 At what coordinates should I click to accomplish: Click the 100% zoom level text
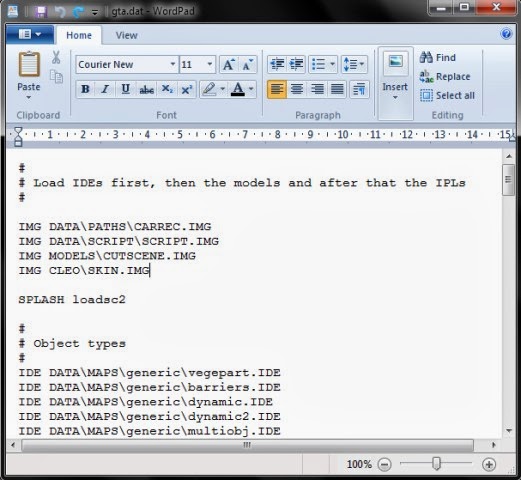point(359,464)
